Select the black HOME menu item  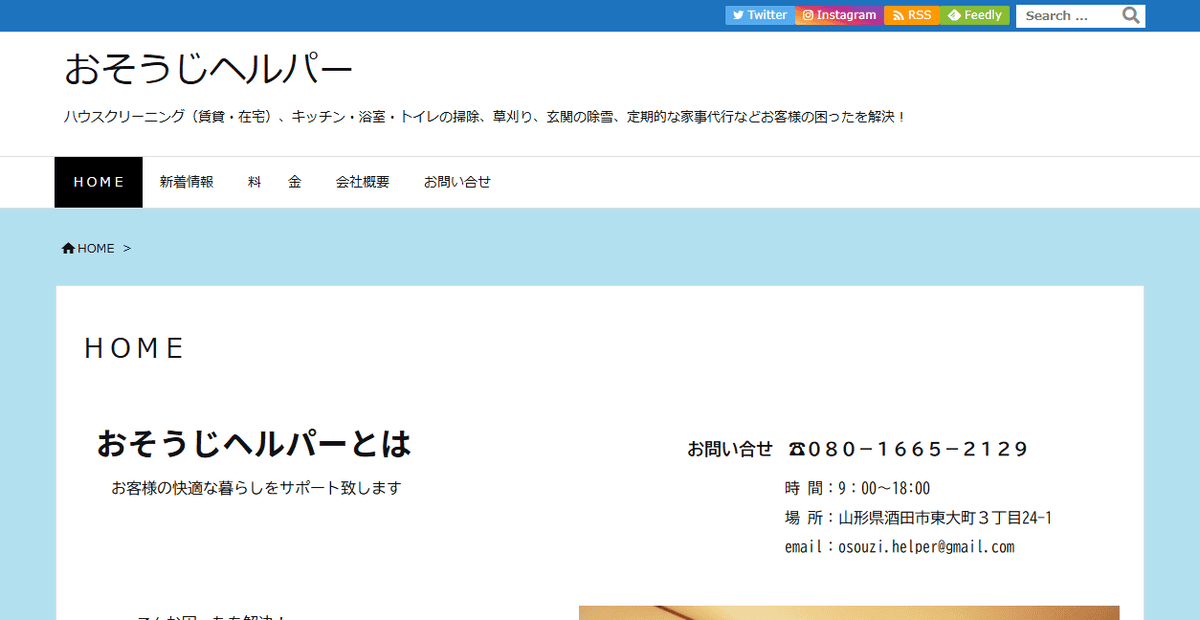point(99,182)
